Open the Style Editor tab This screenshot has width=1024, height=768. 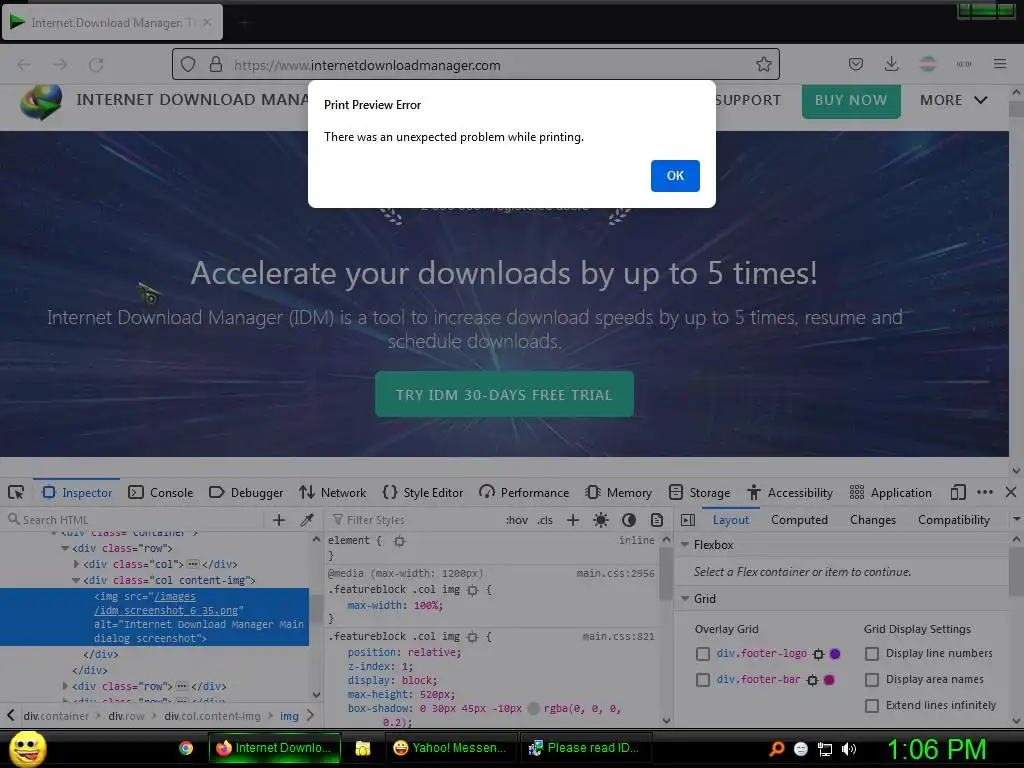423,492
